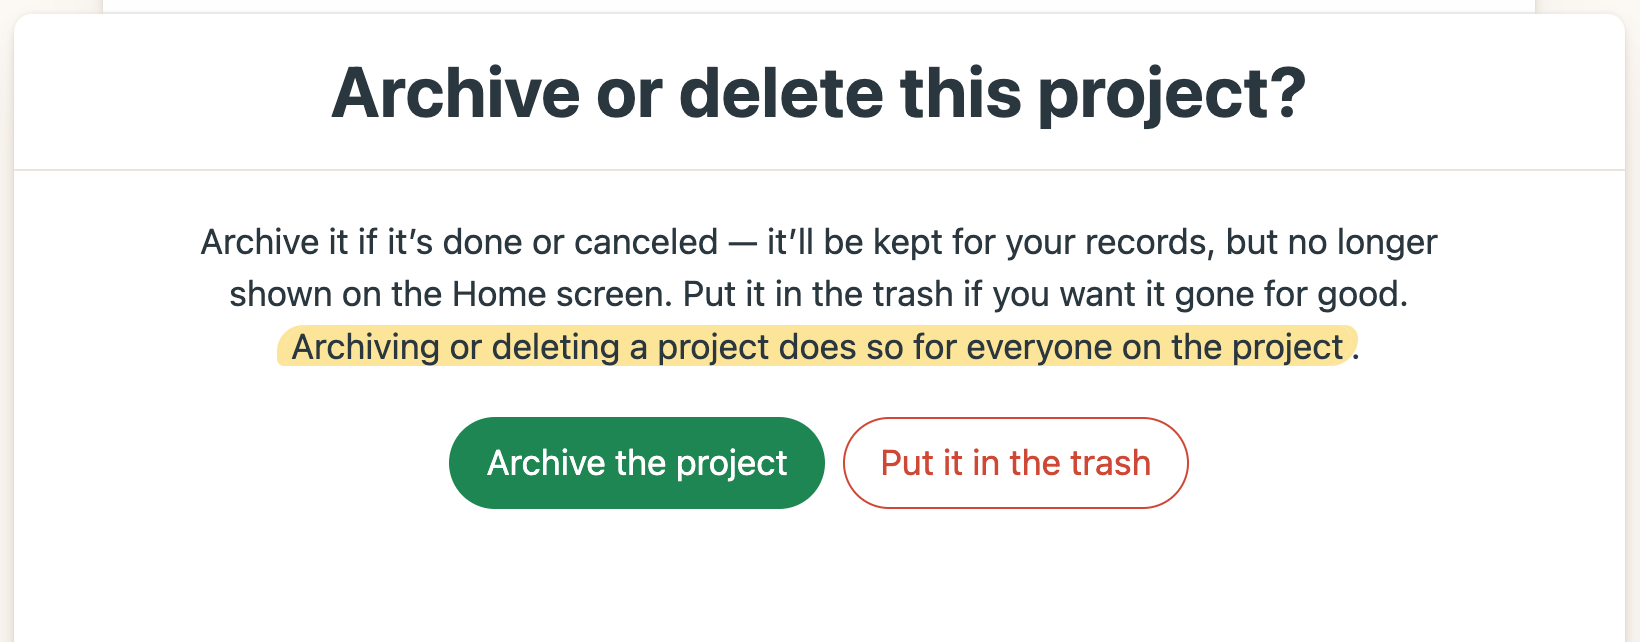Screen dimensions: 1640x642
Task: Click the word "canceled" in the description
Action: pyautogui.click(x=645, y=242)
